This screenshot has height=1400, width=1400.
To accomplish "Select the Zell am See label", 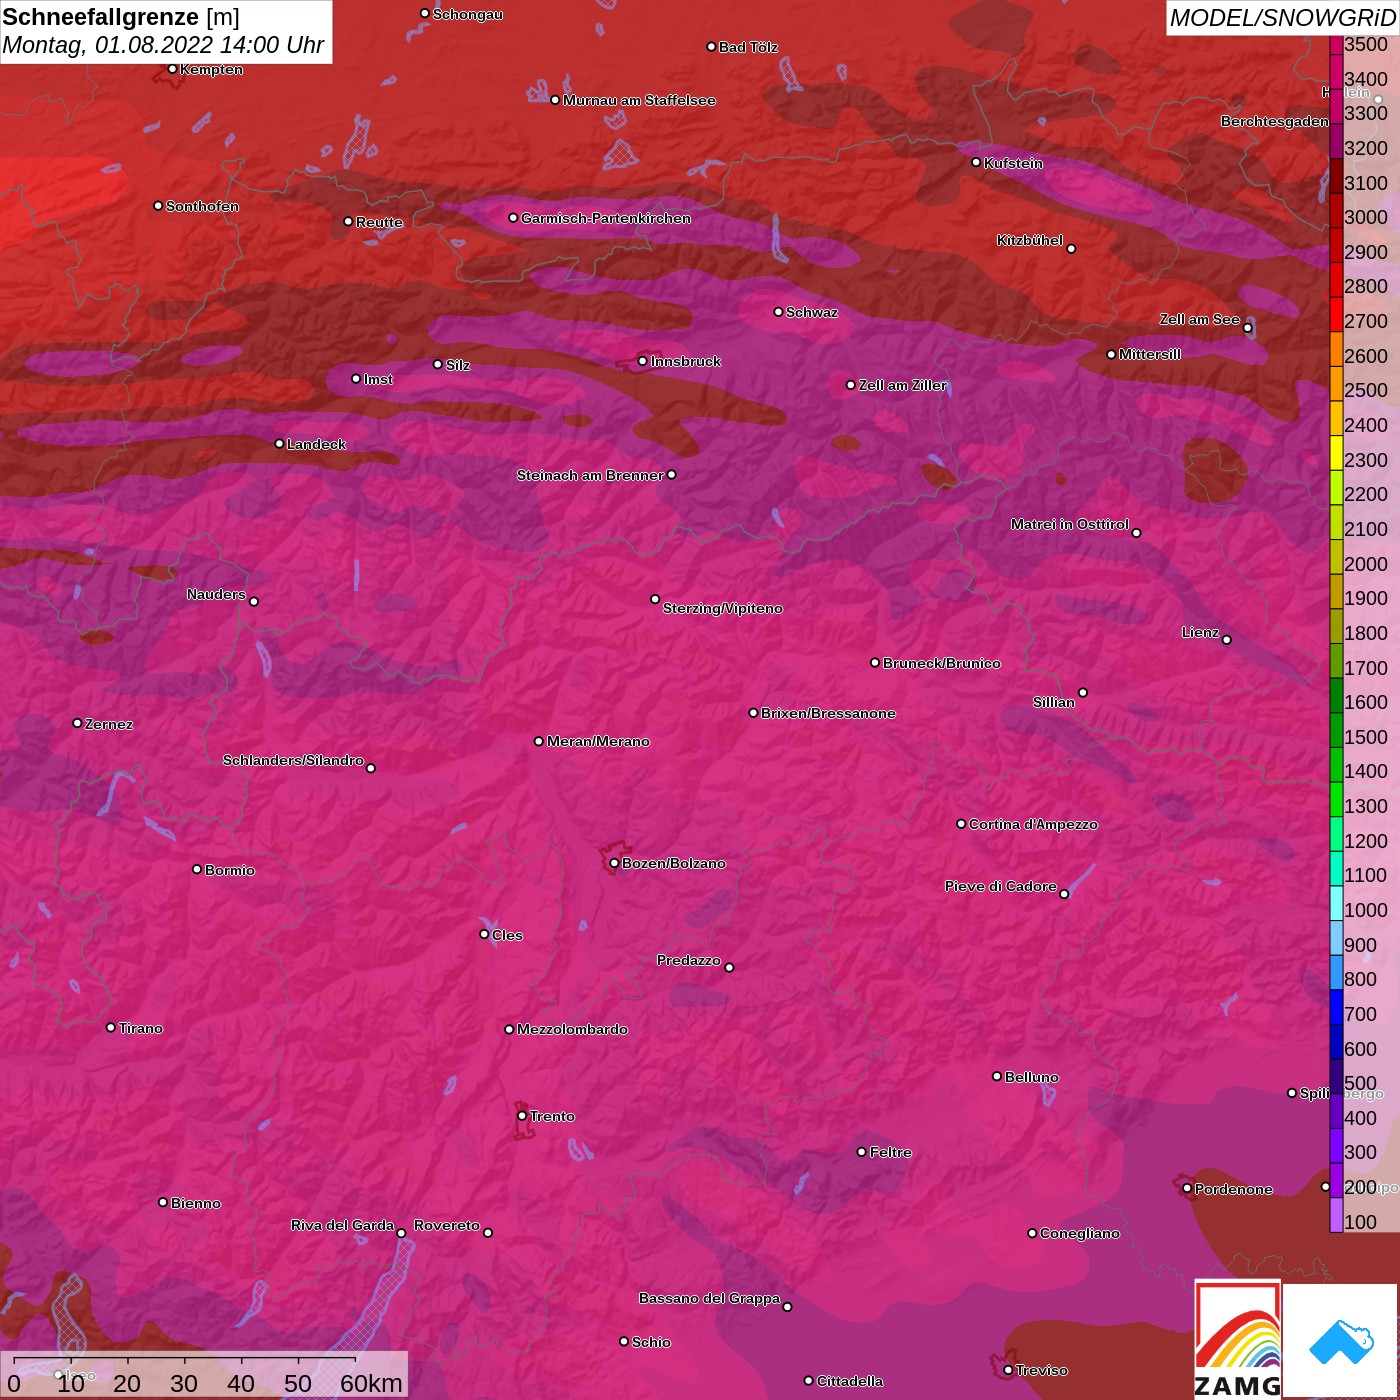I will (1200, 319).
